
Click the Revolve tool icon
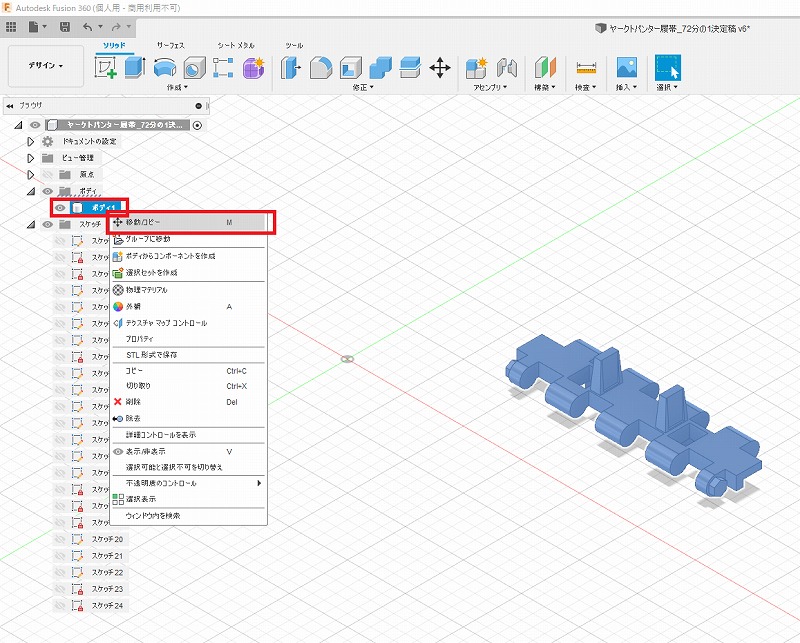click(165, 67)
